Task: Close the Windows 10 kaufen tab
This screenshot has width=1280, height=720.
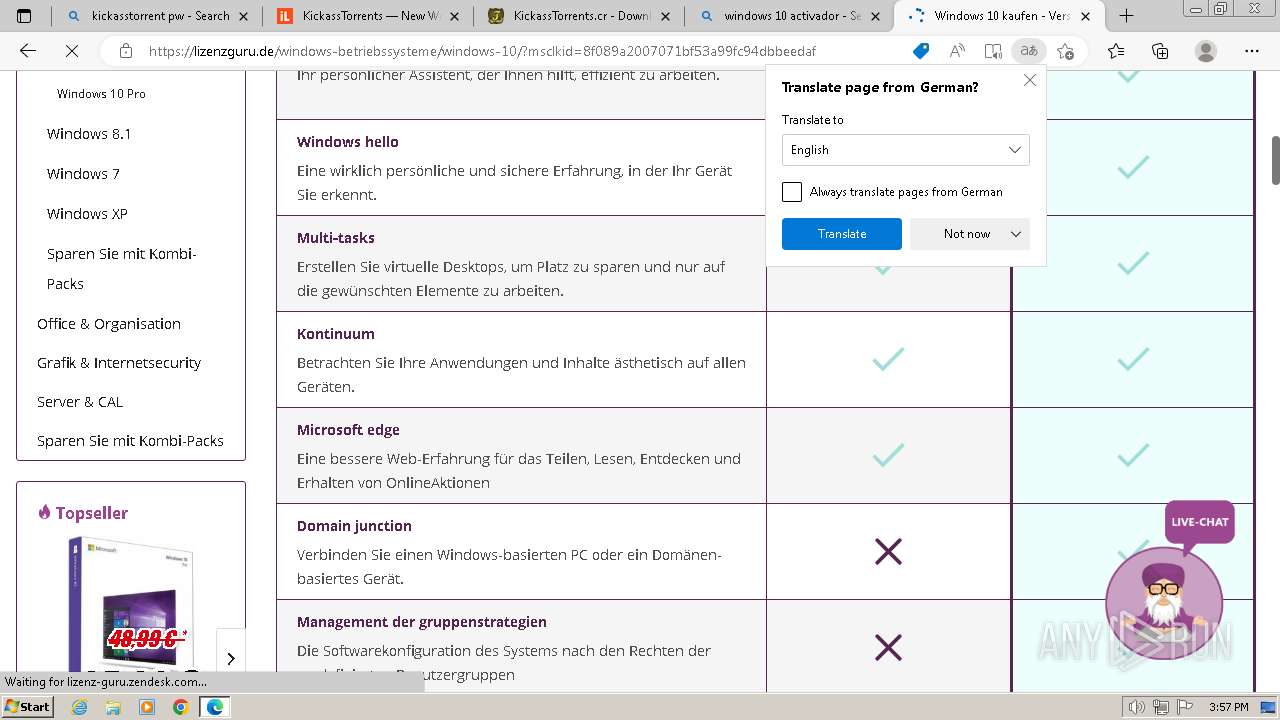Action: [1088, 16]
